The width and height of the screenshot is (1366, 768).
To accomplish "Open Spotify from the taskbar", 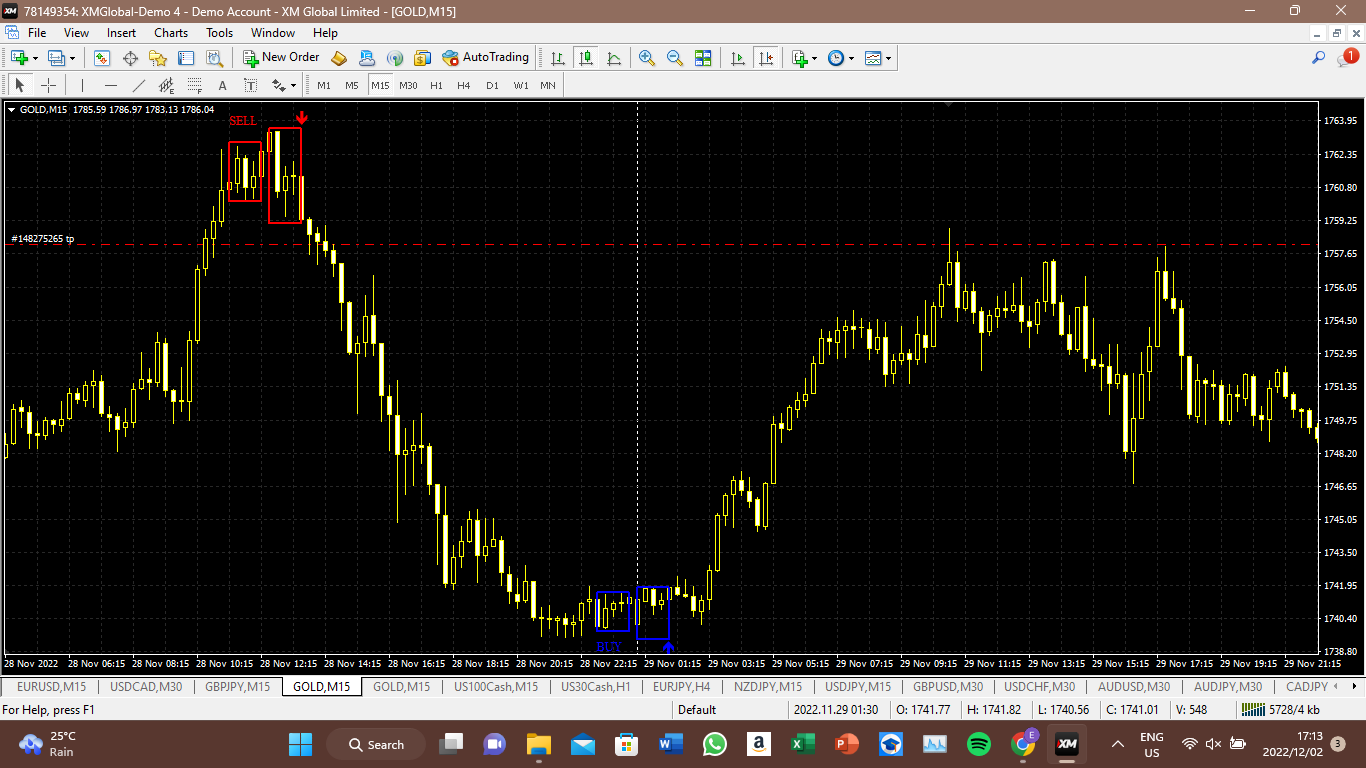I will click(x=979, y=744).
